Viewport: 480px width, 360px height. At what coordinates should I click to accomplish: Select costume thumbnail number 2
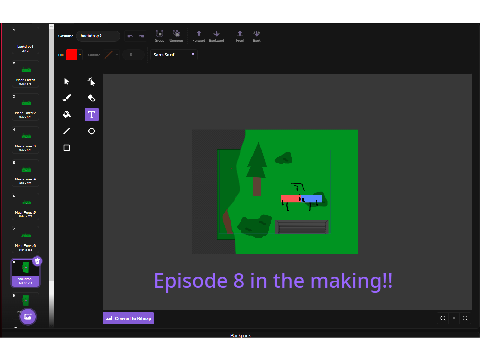tap(25, 74)
